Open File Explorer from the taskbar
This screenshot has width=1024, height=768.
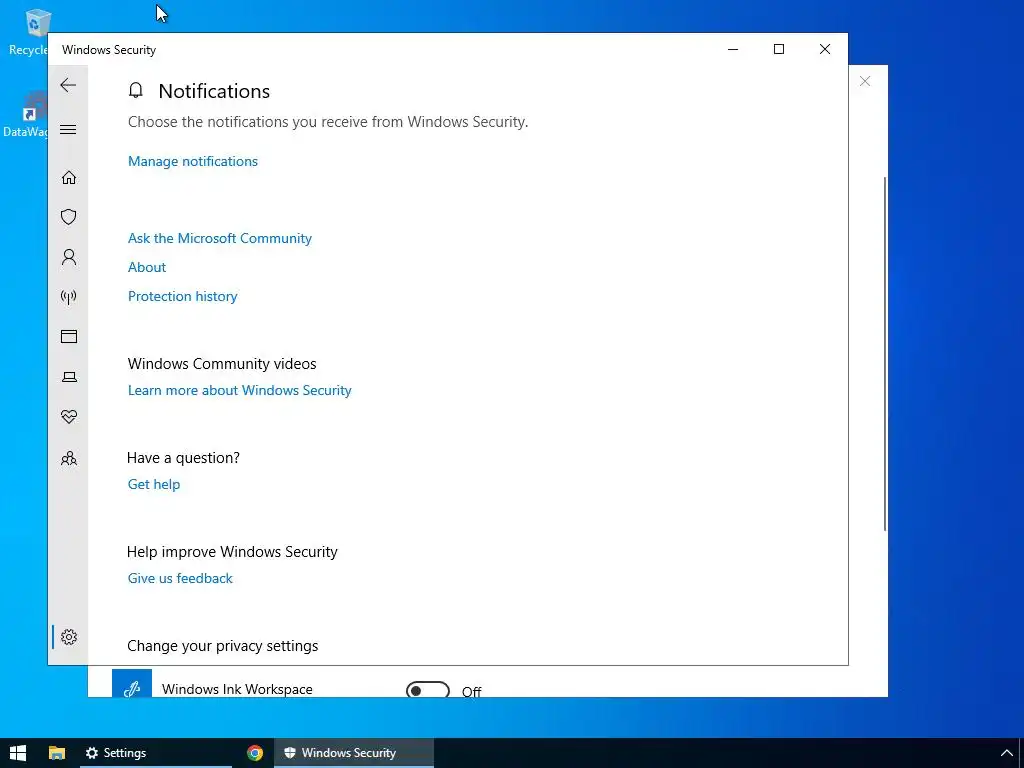click(57, 753)
